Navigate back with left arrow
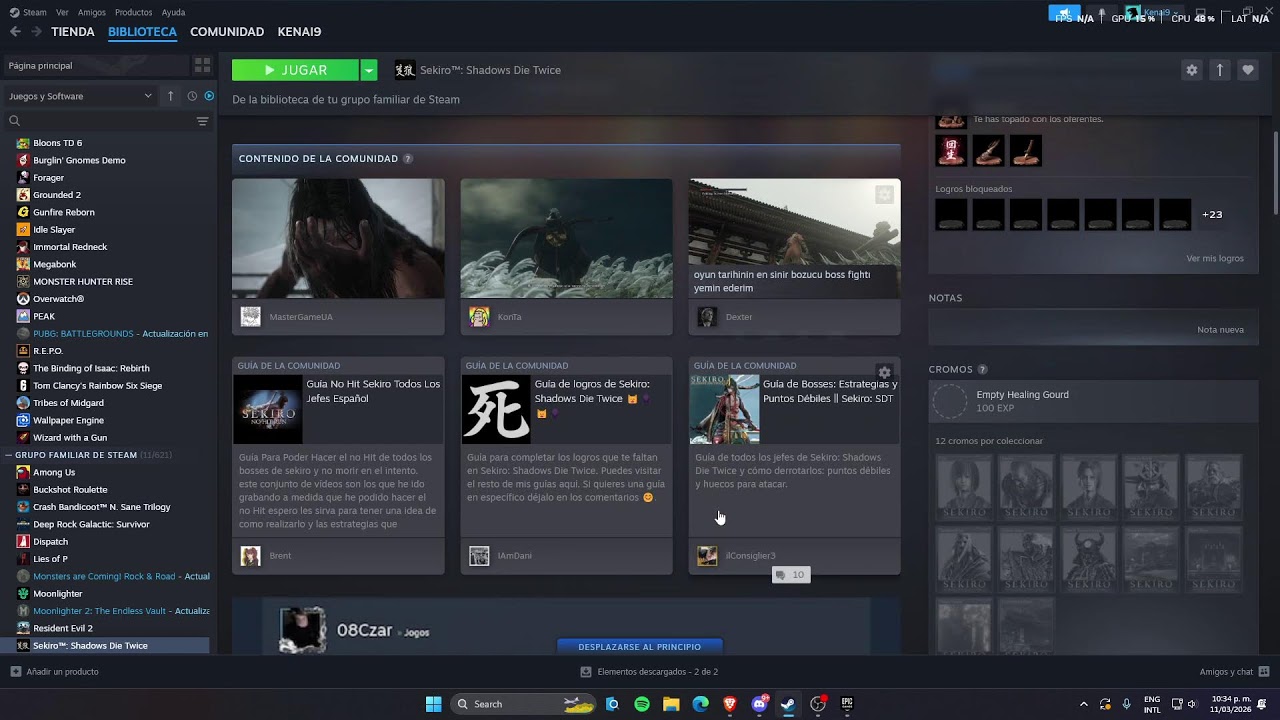Screen dimensions: 1280x720 (x=15, y=32)
